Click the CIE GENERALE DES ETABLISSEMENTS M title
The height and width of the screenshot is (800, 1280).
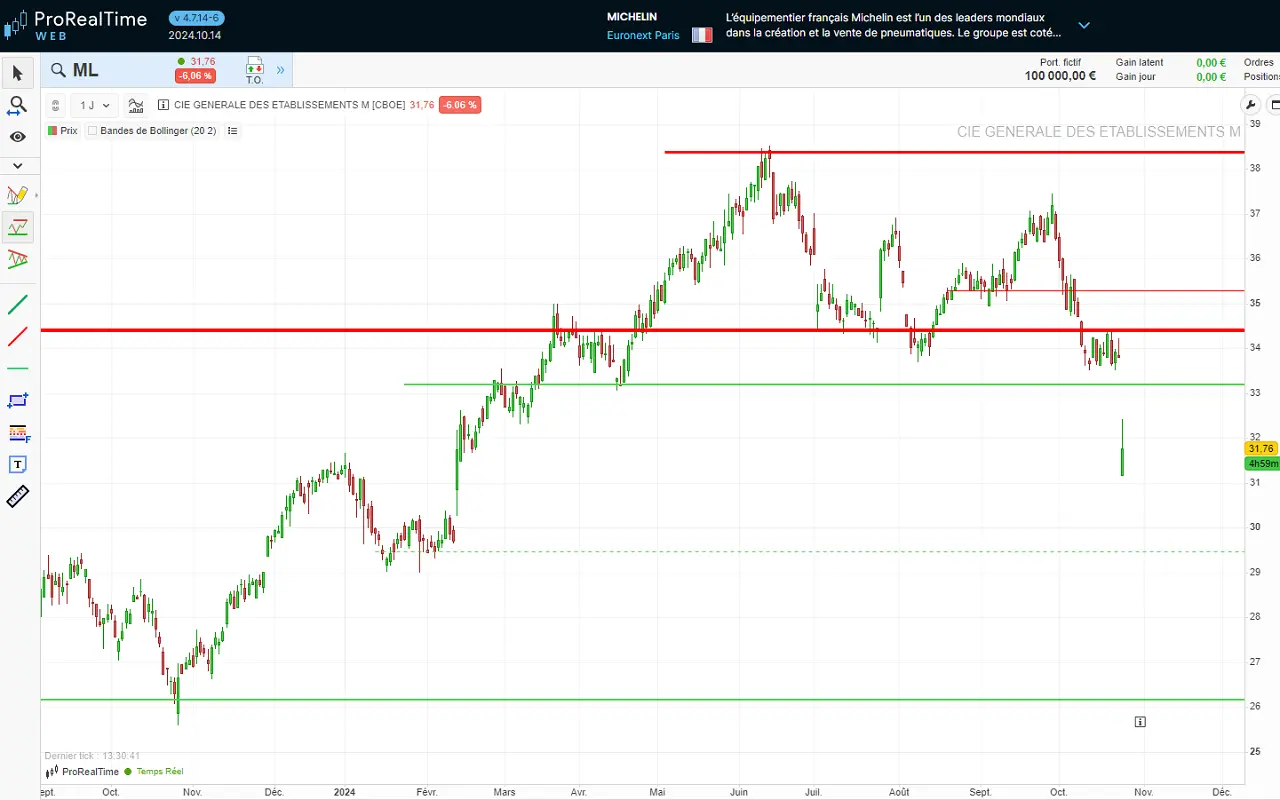[1098, 132]
